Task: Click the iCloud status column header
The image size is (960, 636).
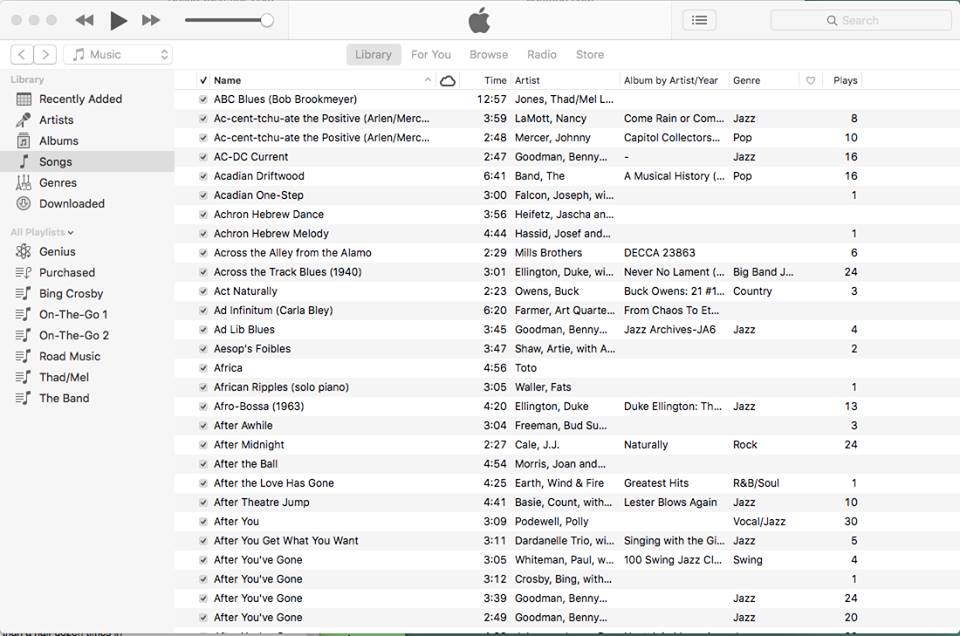Action: pyautogui.click(x=448, y=80)
